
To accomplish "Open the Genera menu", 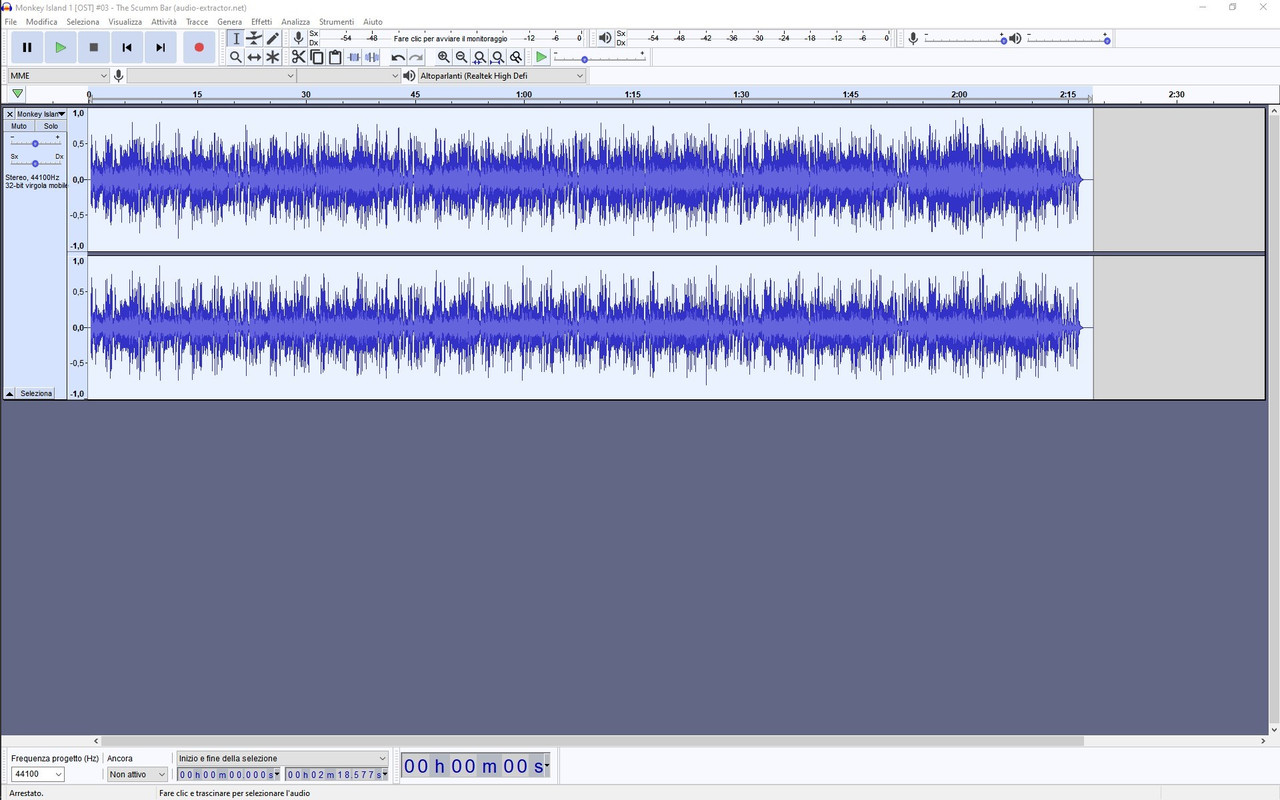I will click(x=229, y=21).
